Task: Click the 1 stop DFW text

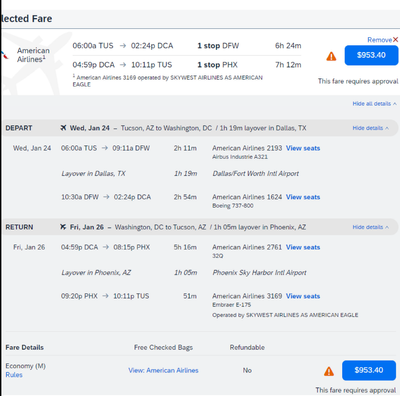Action: (218, 46)
